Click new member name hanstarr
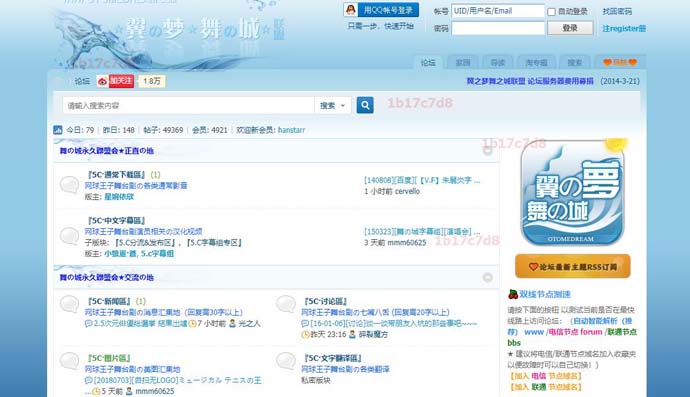Screen dimensions: 690x397 pyautogui.click(x=291, y=130)
